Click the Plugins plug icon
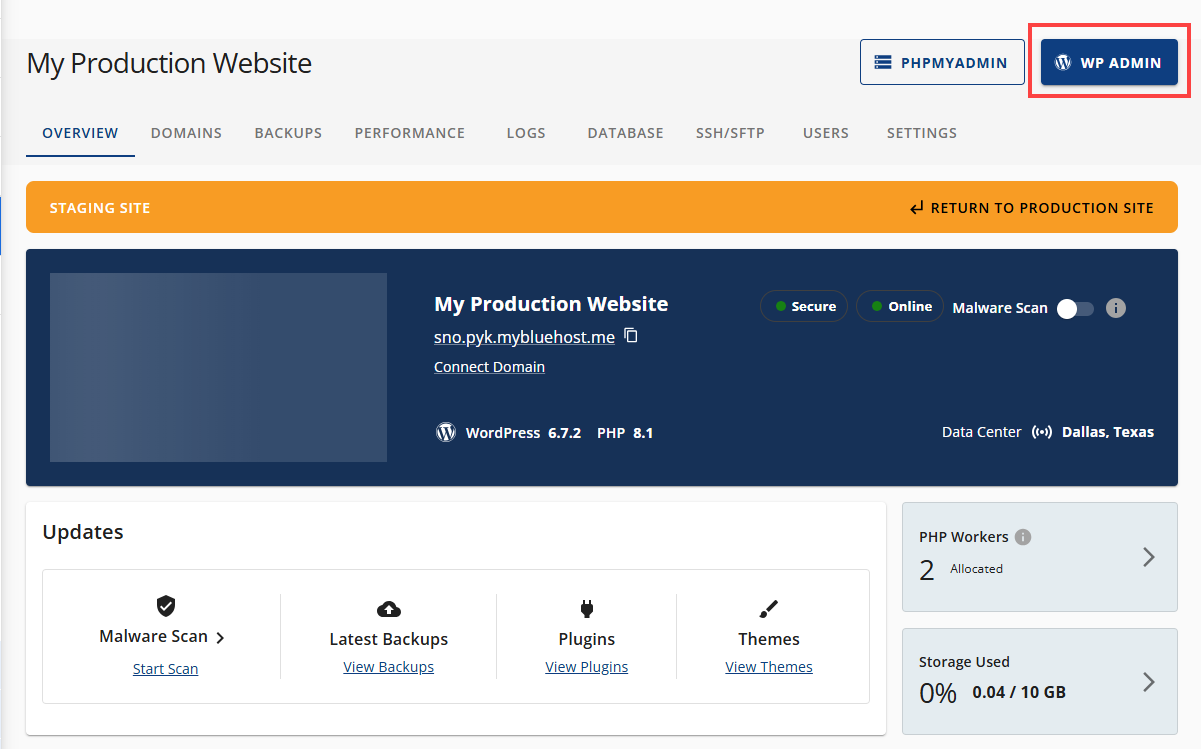The height and width of the screenshot is (749, 1201). (586, 608)
